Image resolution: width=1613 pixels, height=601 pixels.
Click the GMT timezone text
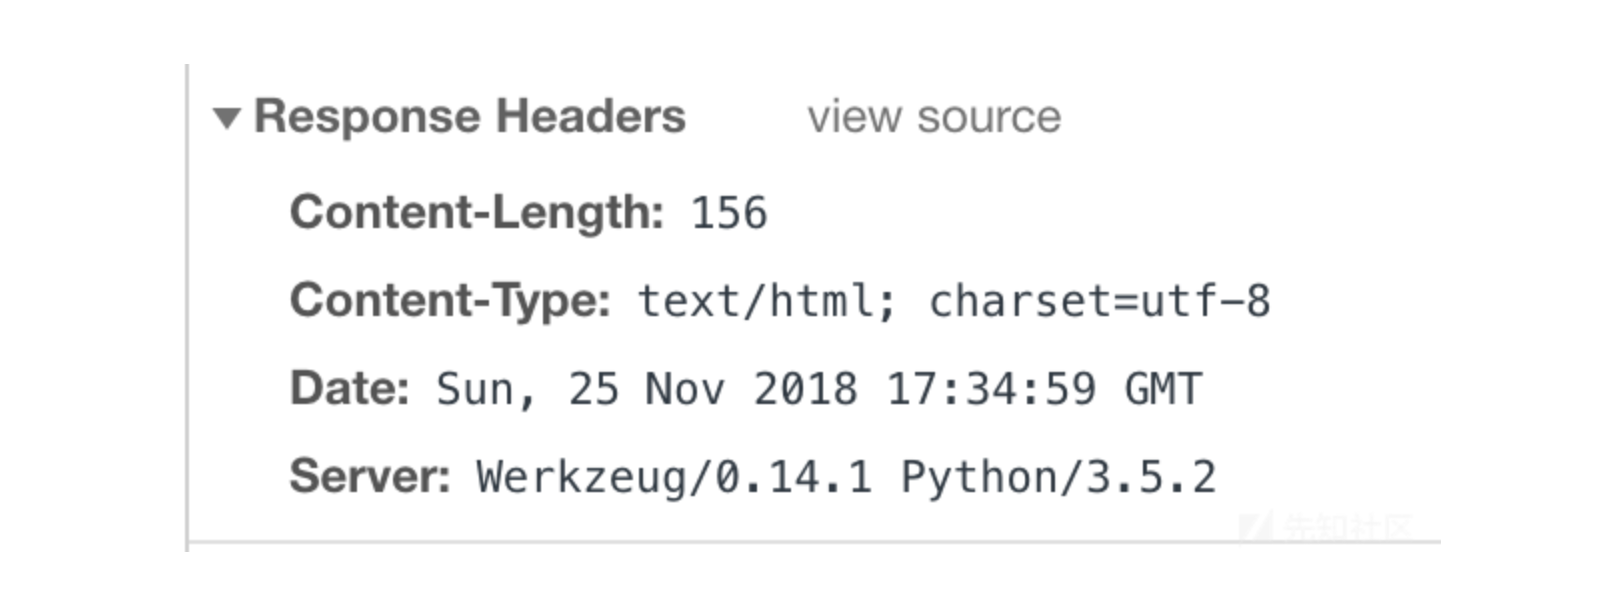point(1163,389)
